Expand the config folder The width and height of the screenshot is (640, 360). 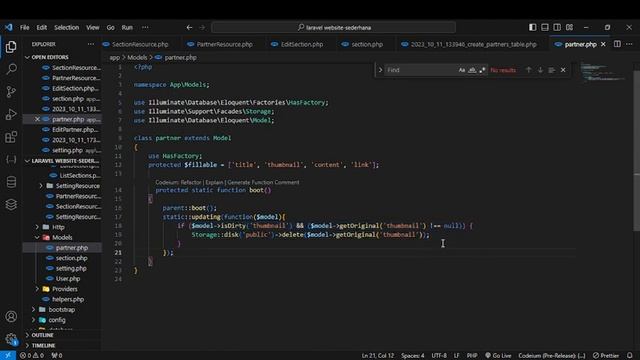33,320
